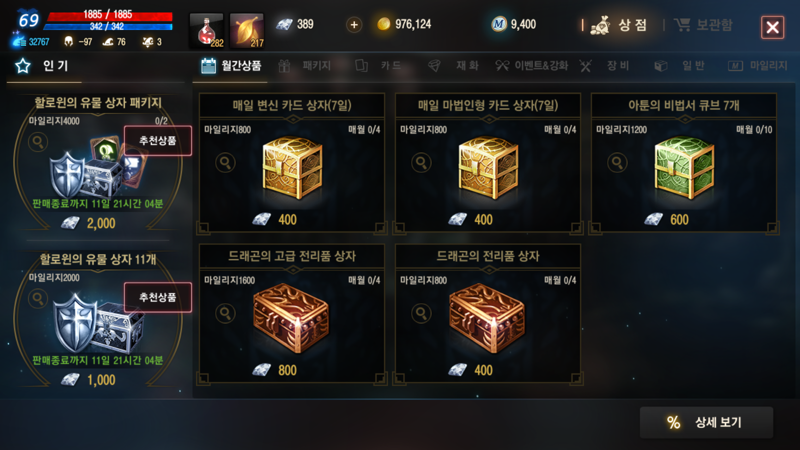Click the plus icon to add diamonds
The width and height of the screenshot is (800, 450).
coord(354,24)
